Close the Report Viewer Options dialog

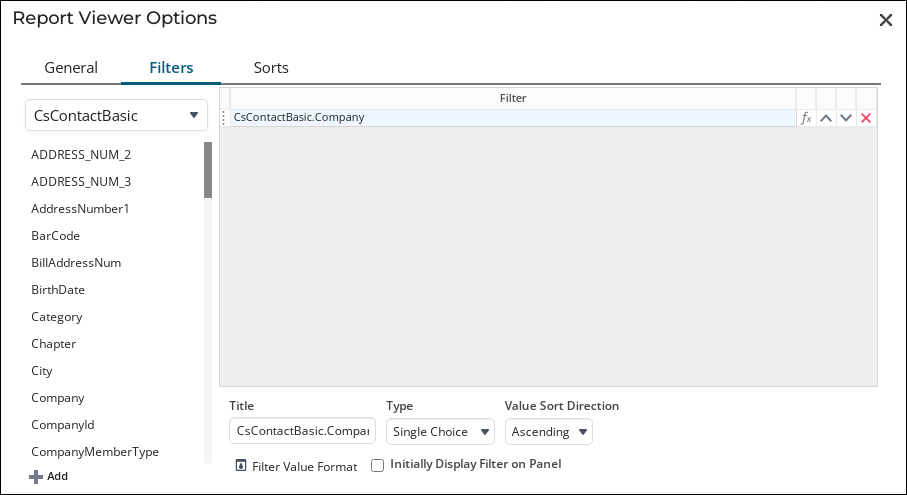(886, 20)
